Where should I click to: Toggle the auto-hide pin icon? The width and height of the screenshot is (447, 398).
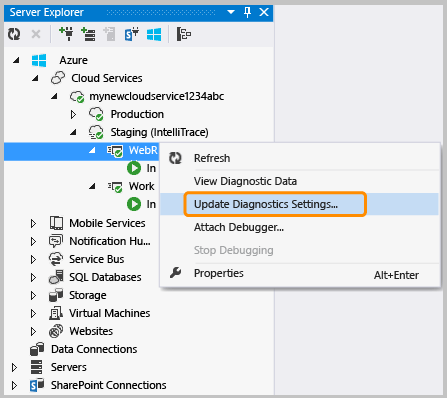247,12
